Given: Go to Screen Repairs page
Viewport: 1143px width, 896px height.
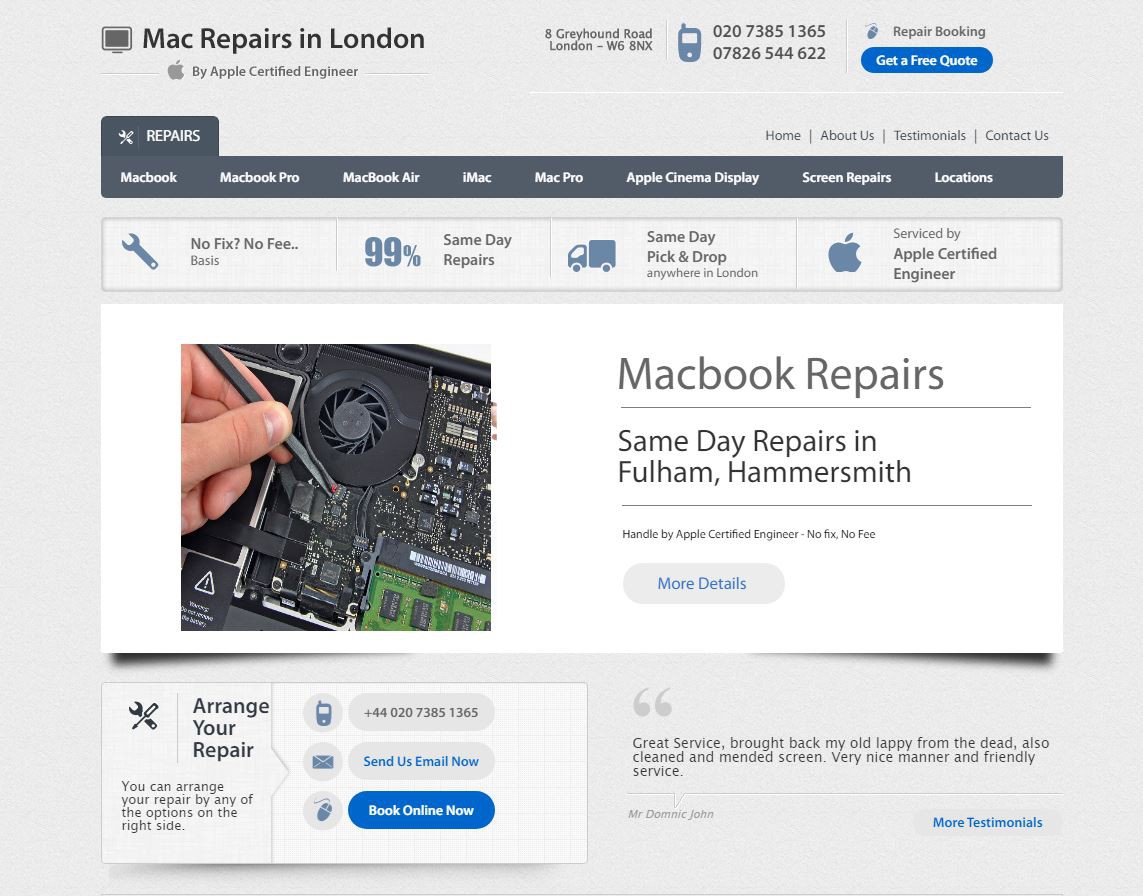Looking at the screenshot, I should click(x=846, y=177).
